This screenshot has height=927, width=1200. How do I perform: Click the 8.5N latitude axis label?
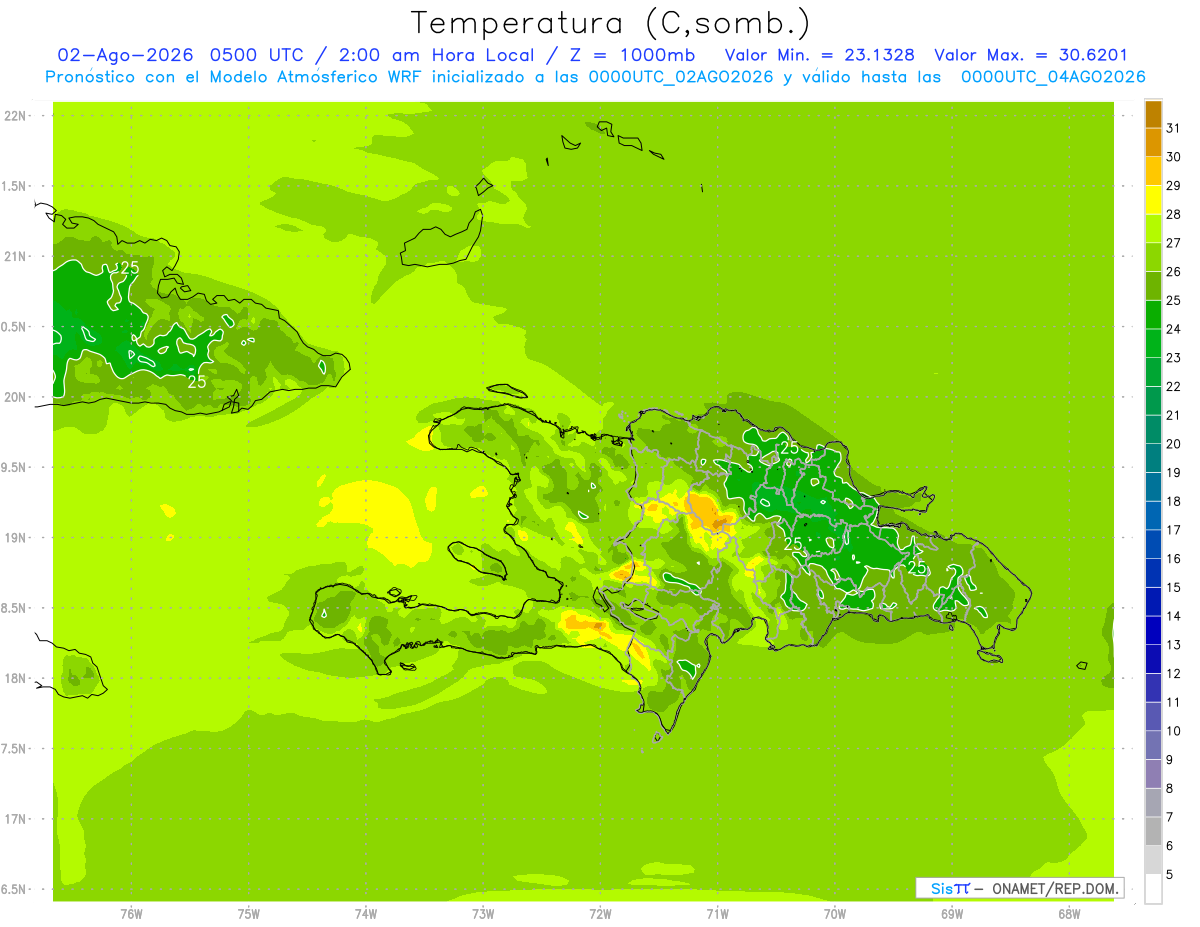[x=15, y=608]
